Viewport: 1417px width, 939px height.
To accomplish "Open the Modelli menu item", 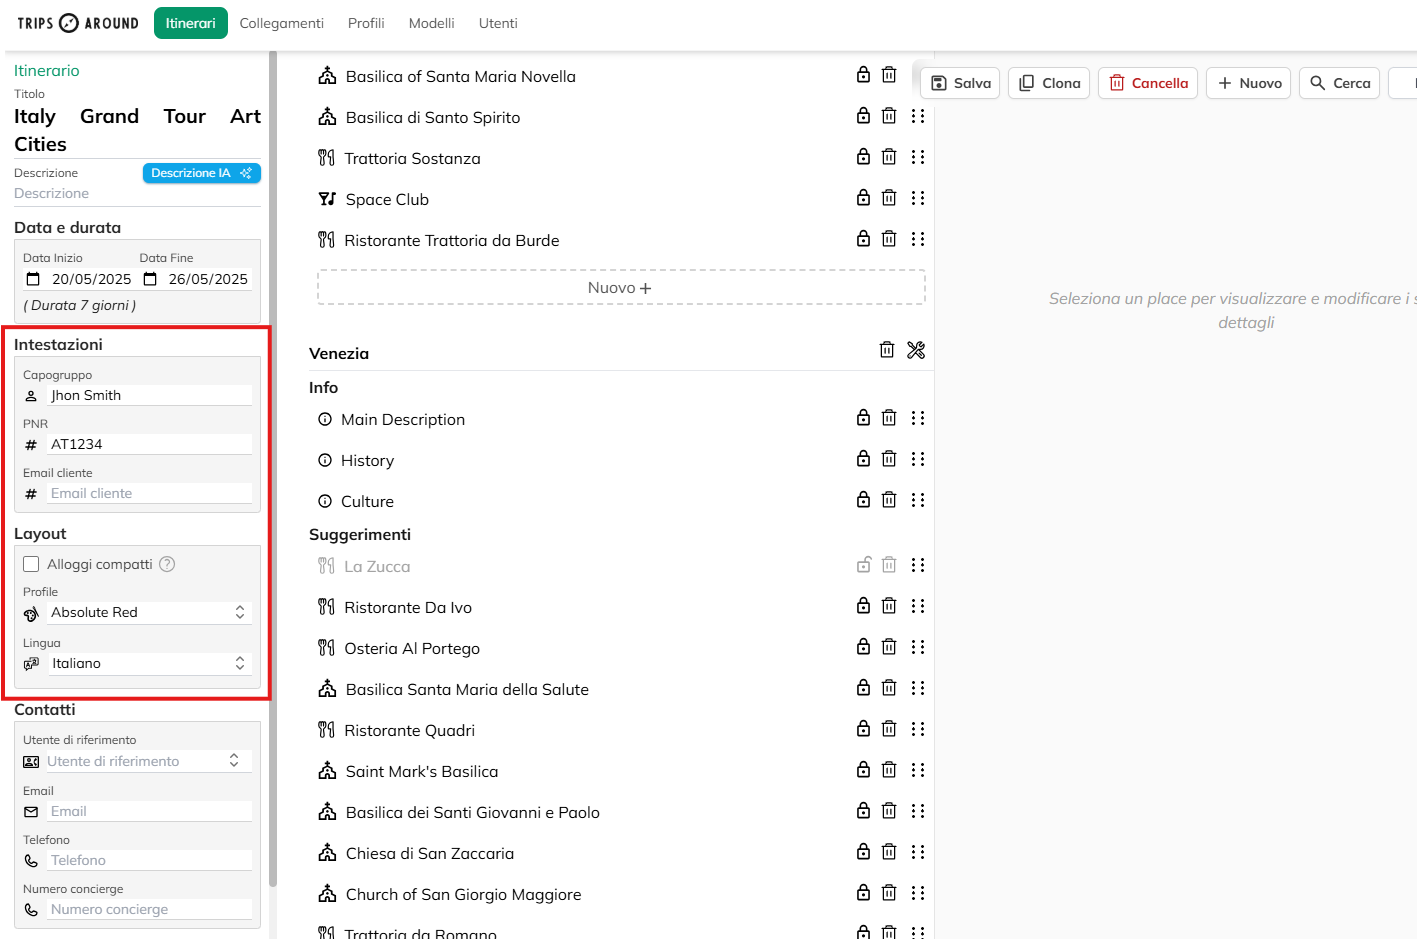I will tap(431, 23).
